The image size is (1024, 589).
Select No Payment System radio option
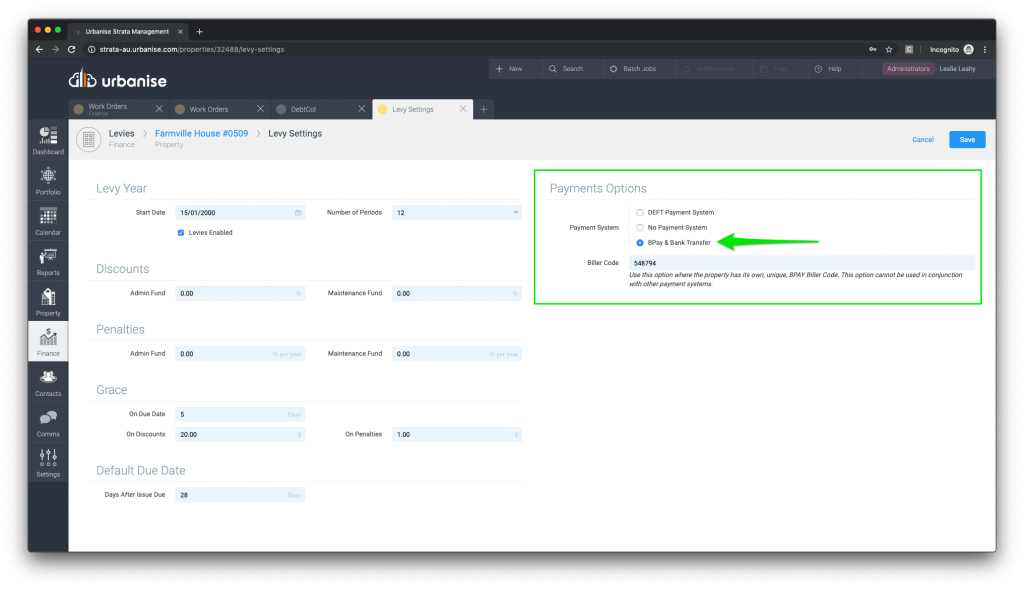tap(640, 228)
